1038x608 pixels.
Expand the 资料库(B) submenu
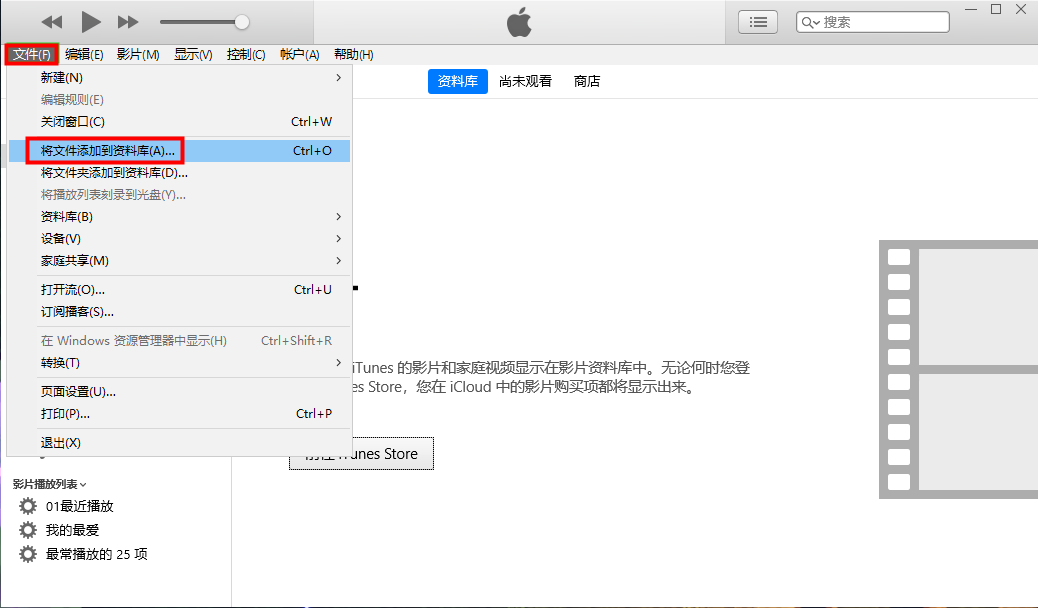[179, 217]
